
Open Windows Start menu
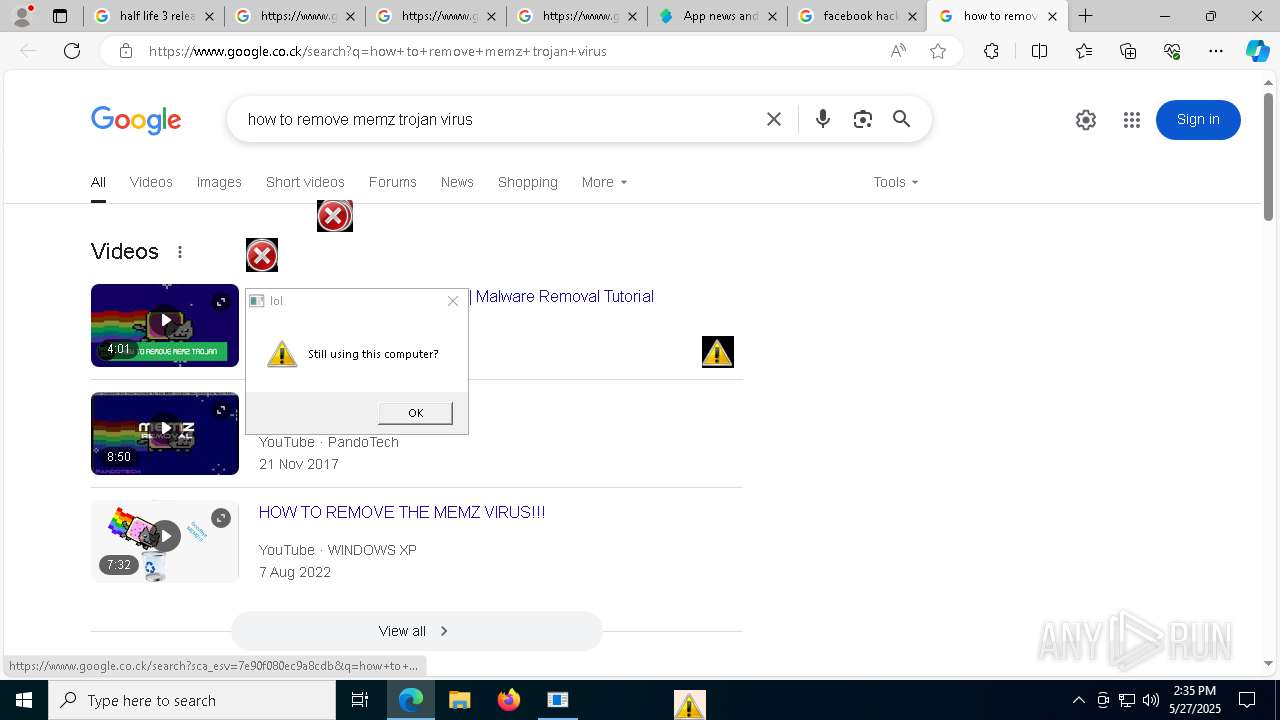(x=24, y=700)
